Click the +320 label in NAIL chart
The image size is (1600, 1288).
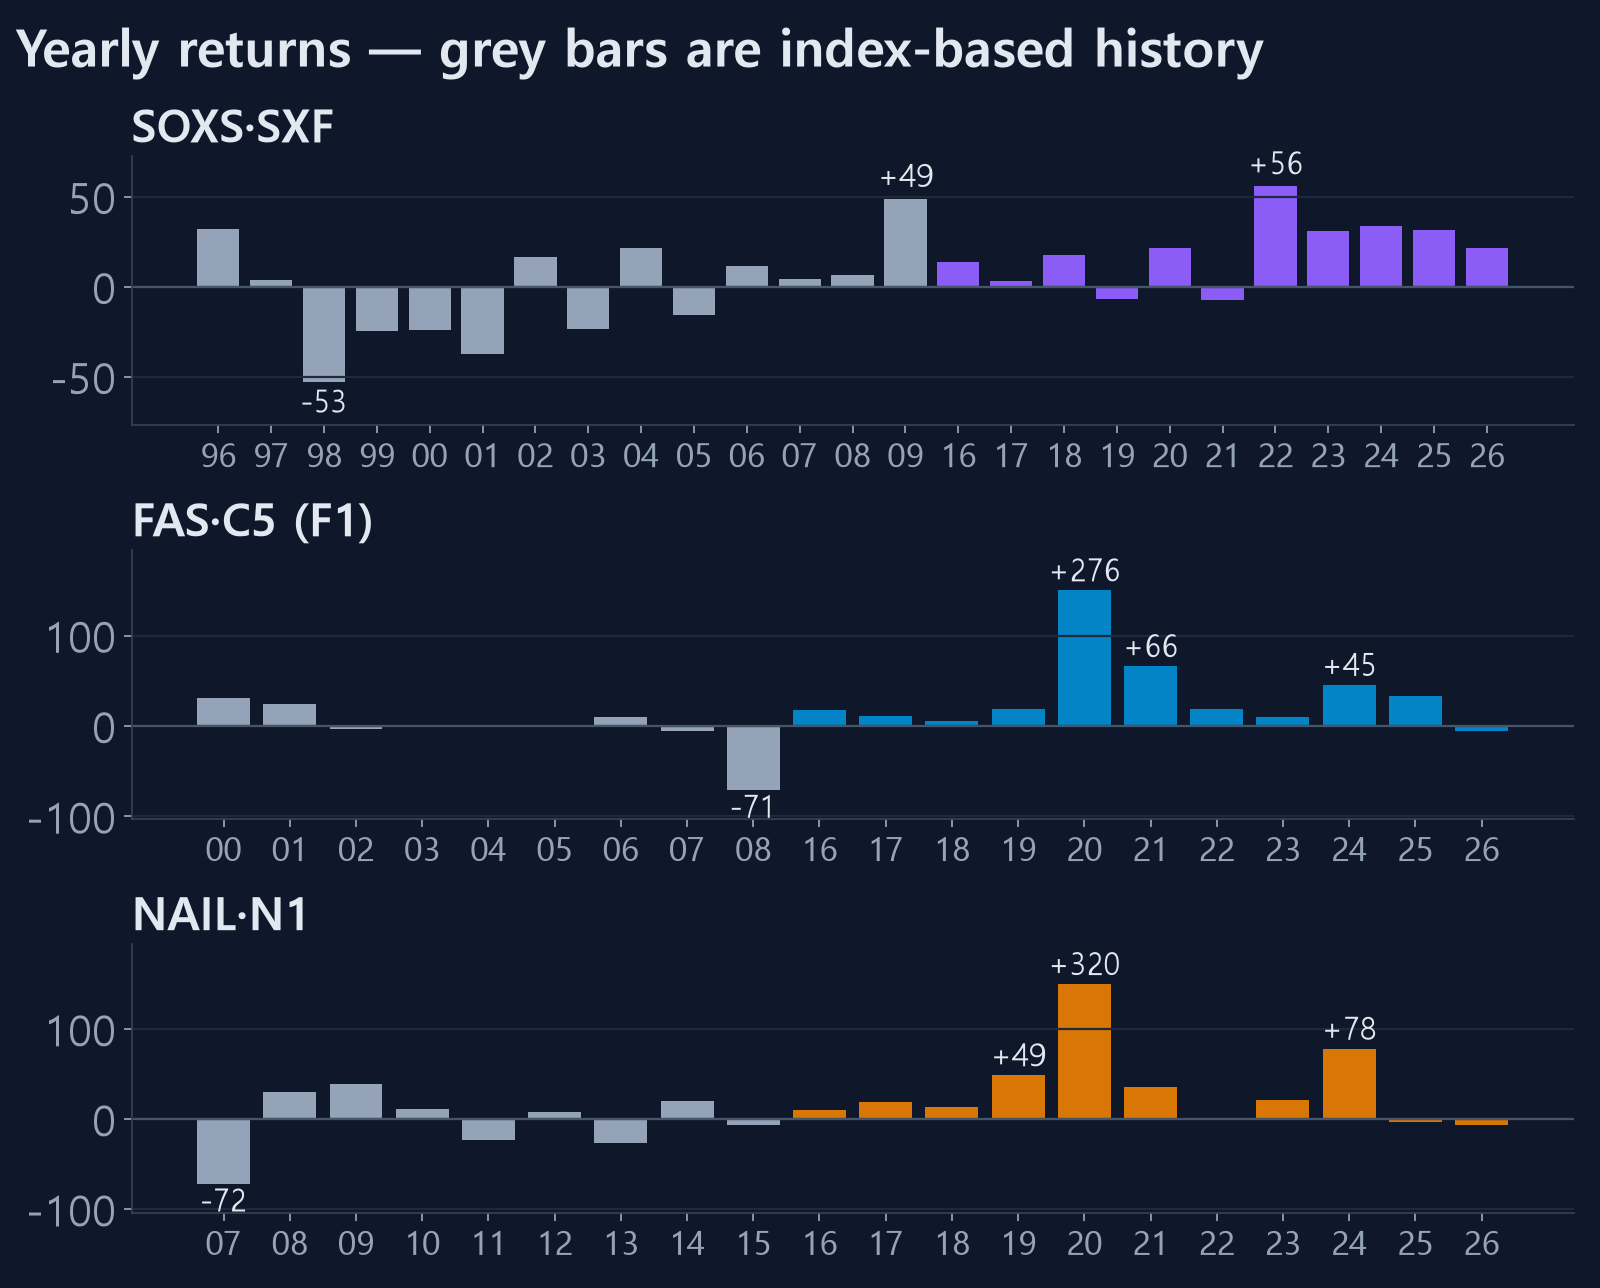tap(1085, 965)
